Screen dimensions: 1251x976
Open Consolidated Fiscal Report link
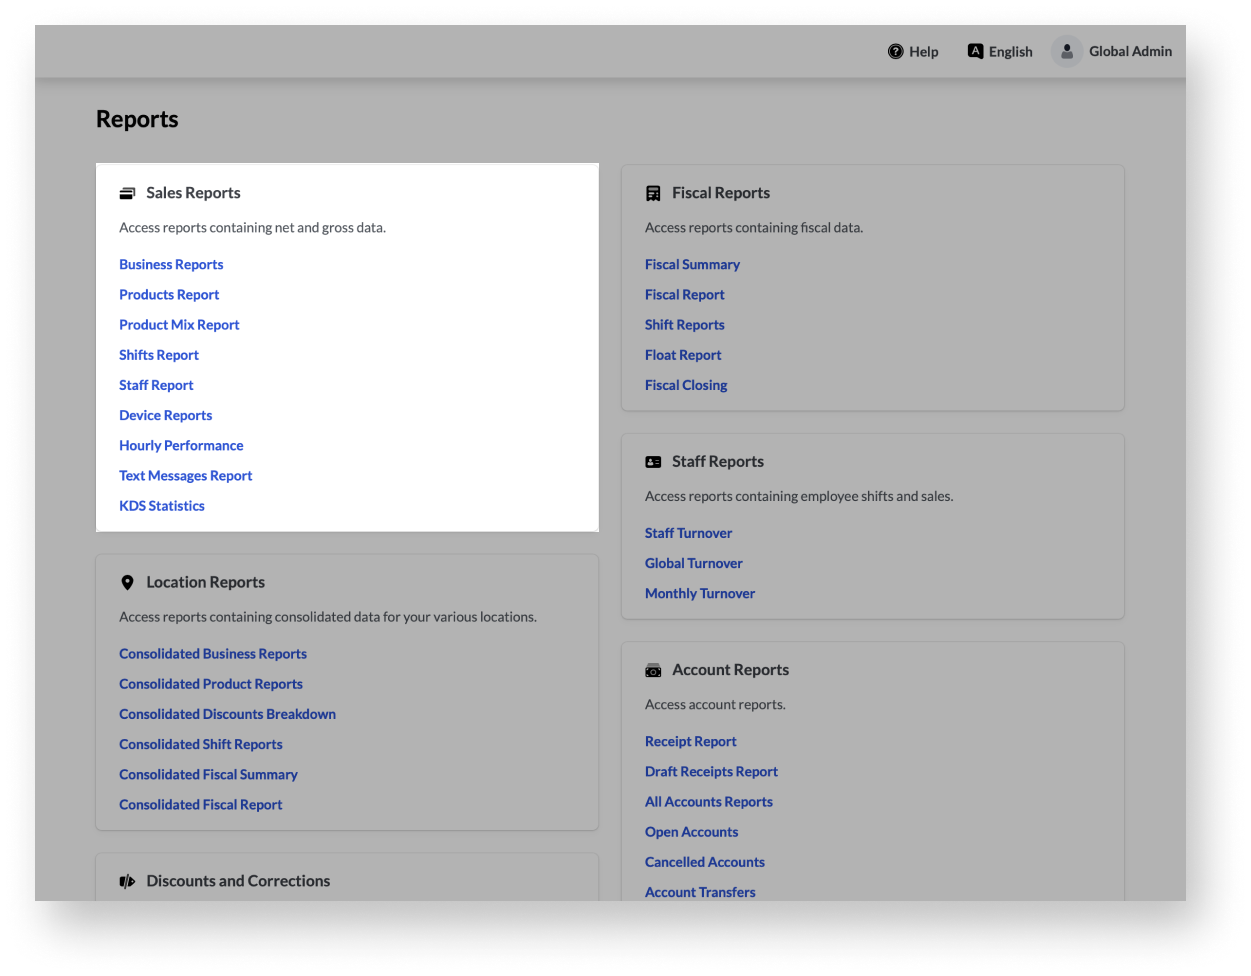201,805
